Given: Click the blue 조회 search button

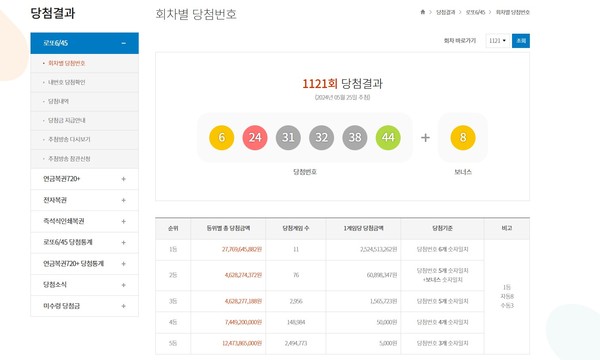Looking at the screenshot, I should point(521,41).
